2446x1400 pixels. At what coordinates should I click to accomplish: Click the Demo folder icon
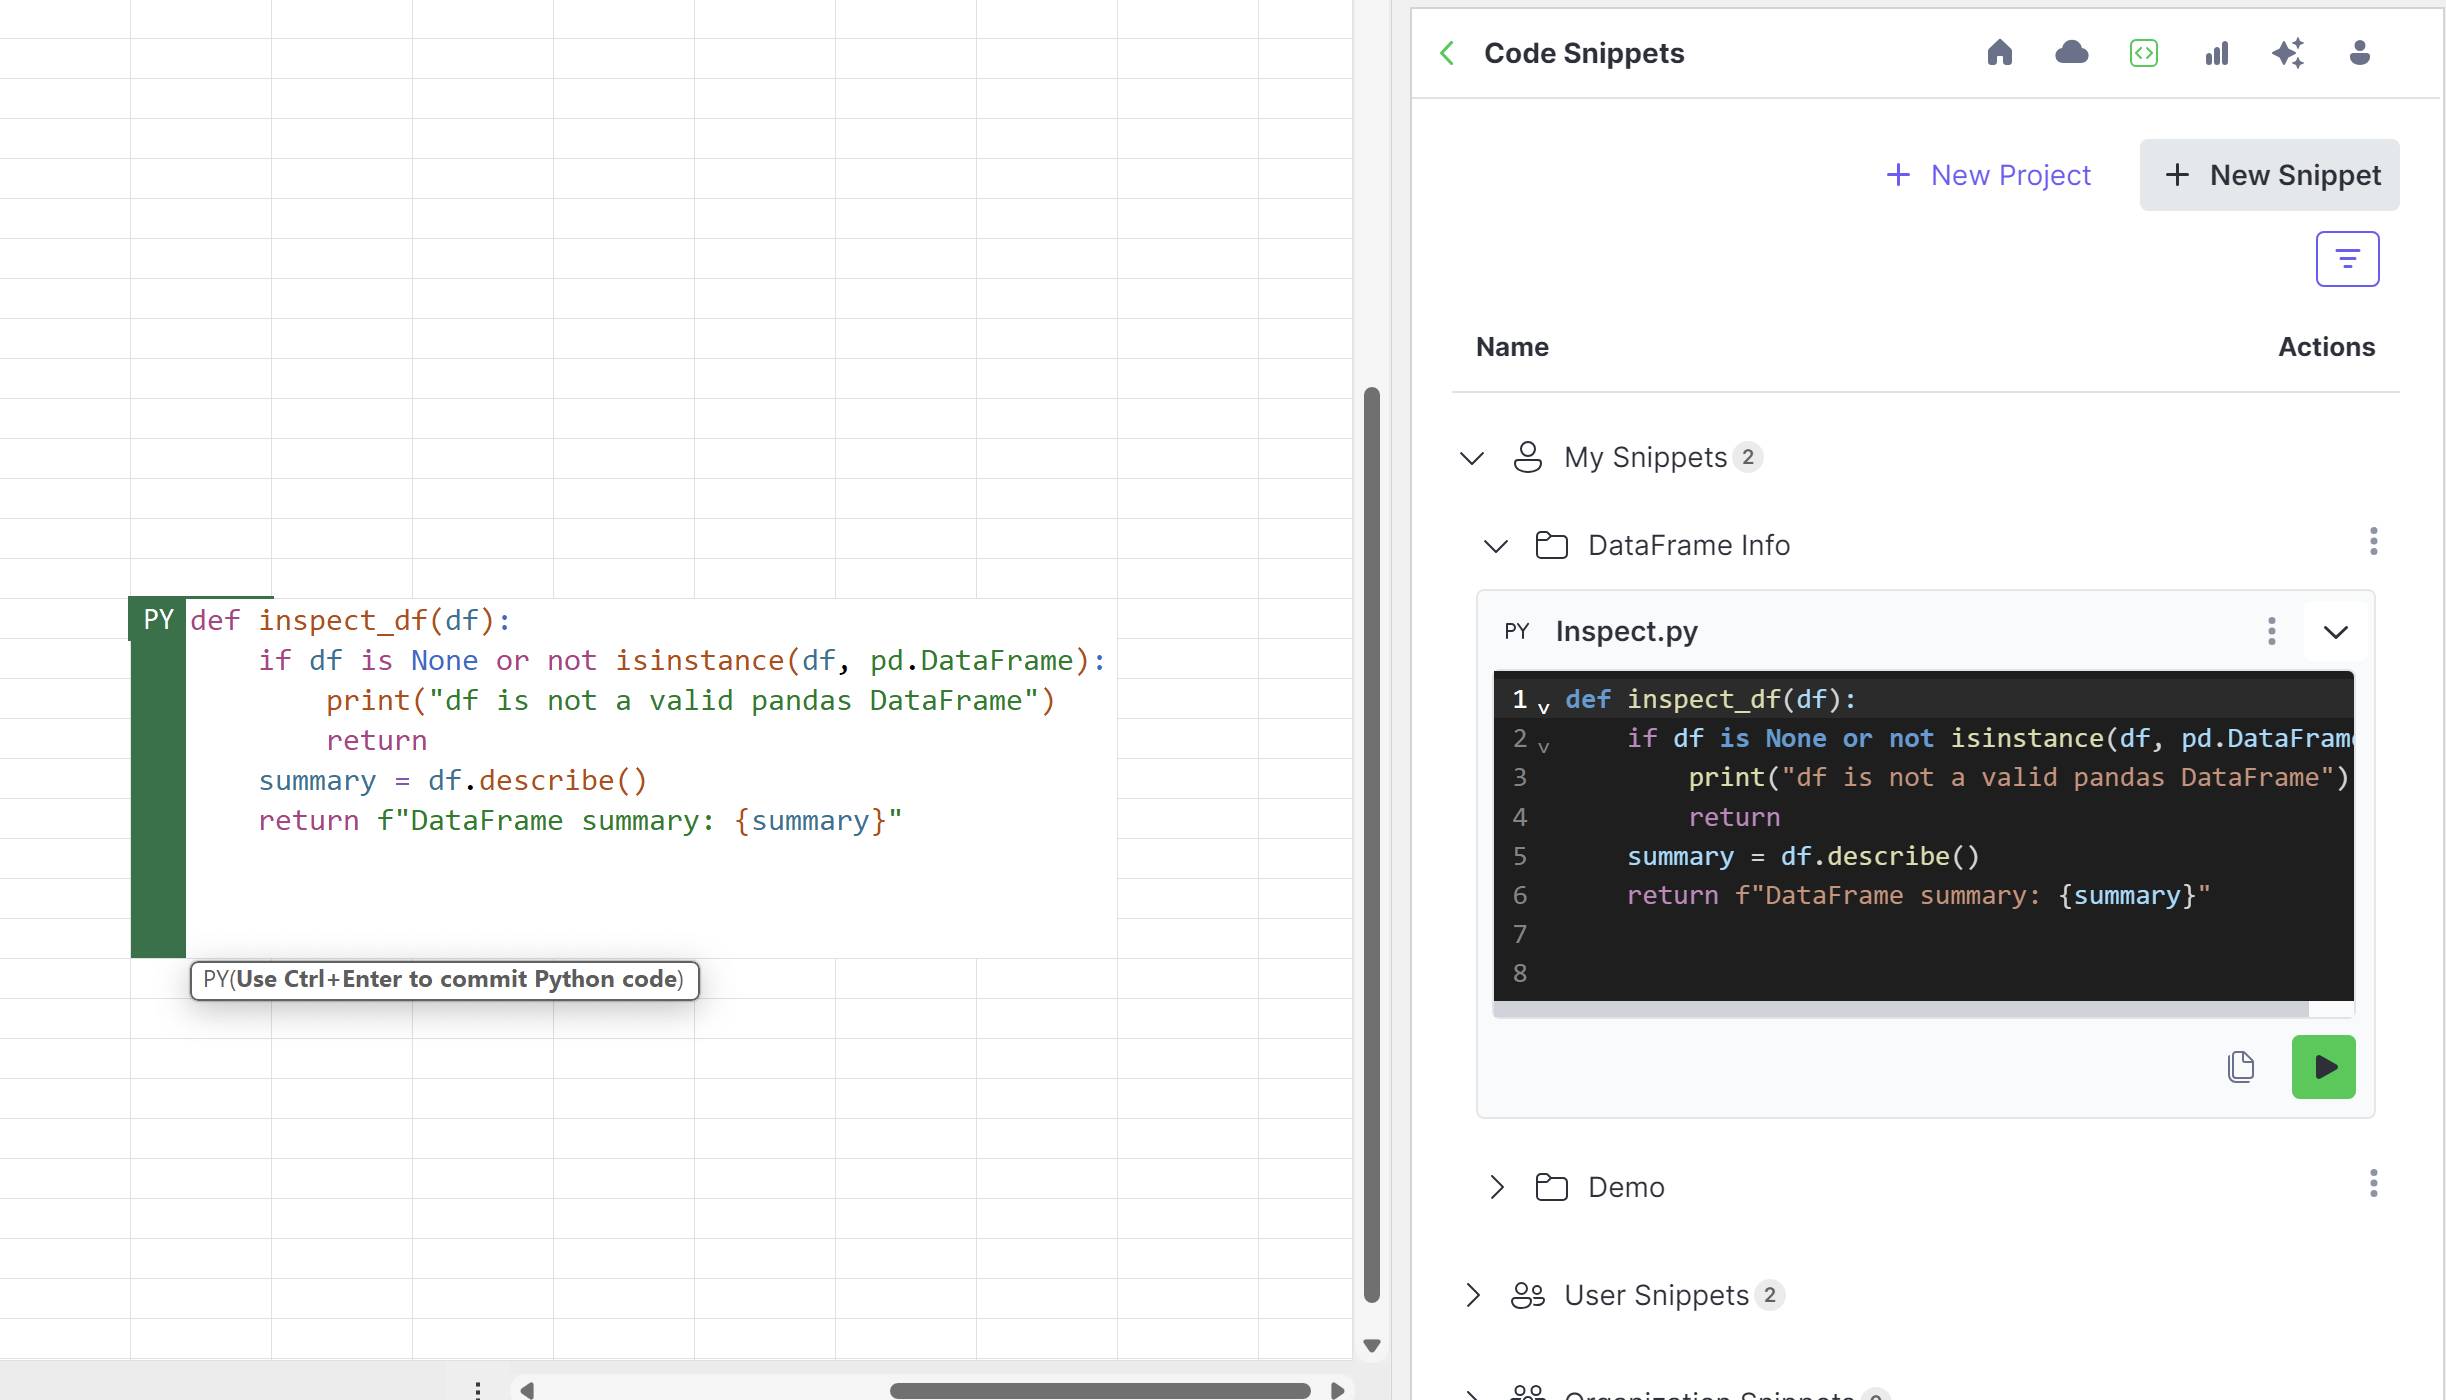1551,1187
